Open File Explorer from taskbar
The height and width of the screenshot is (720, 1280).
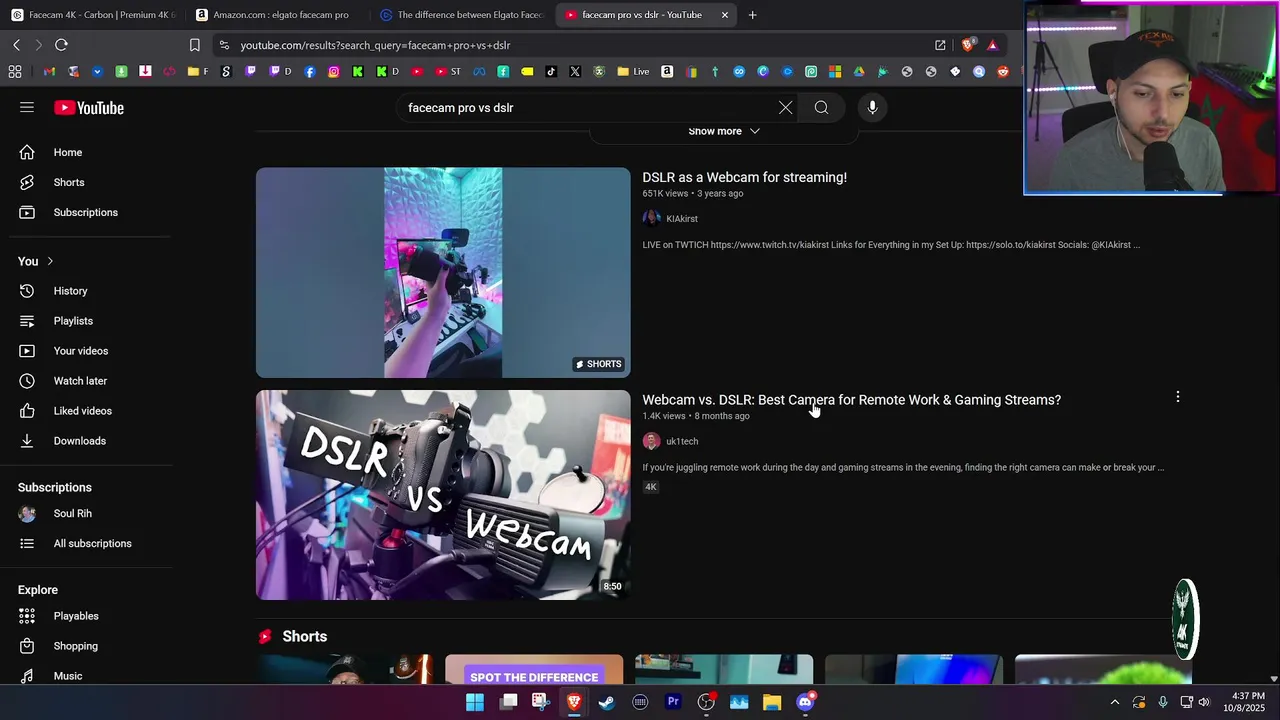772,702
